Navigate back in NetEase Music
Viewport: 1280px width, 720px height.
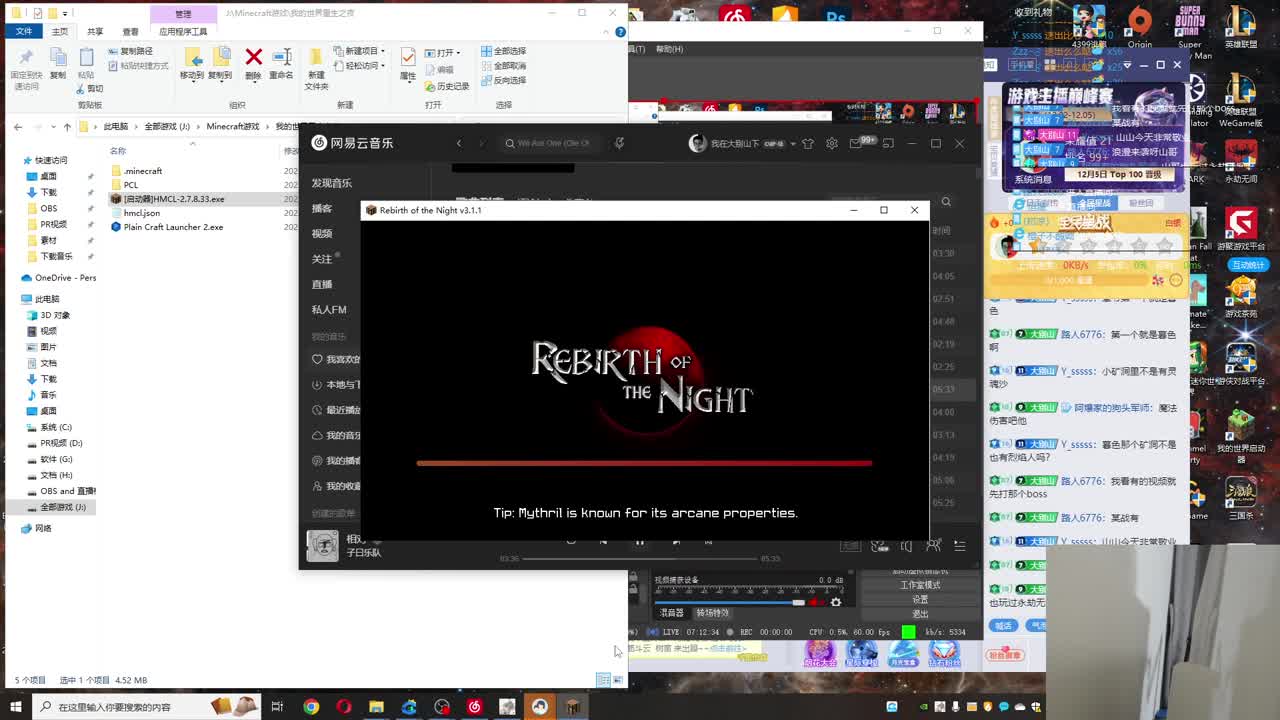click(x=459, y=143)
